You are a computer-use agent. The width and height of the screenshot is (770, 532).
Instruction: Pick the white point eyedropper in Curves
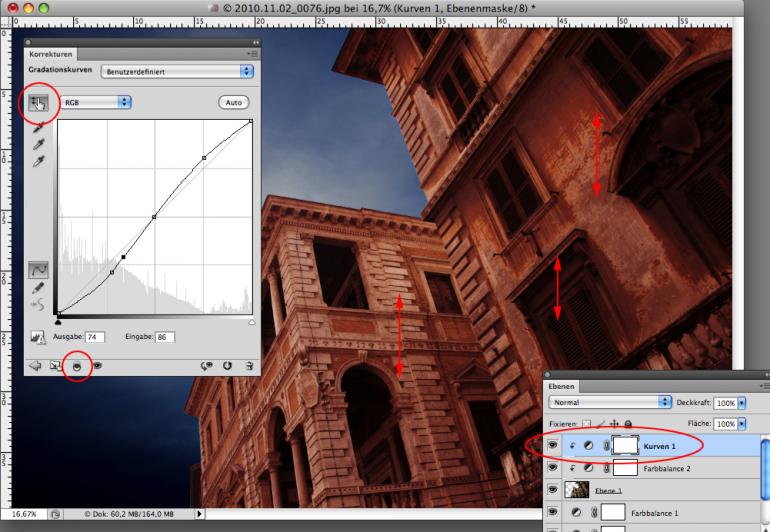38,161
